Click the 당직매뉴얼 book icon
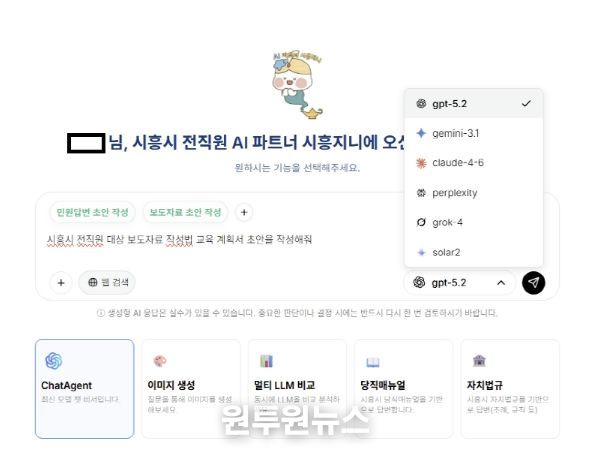591x463 pixels. [373, 362]
